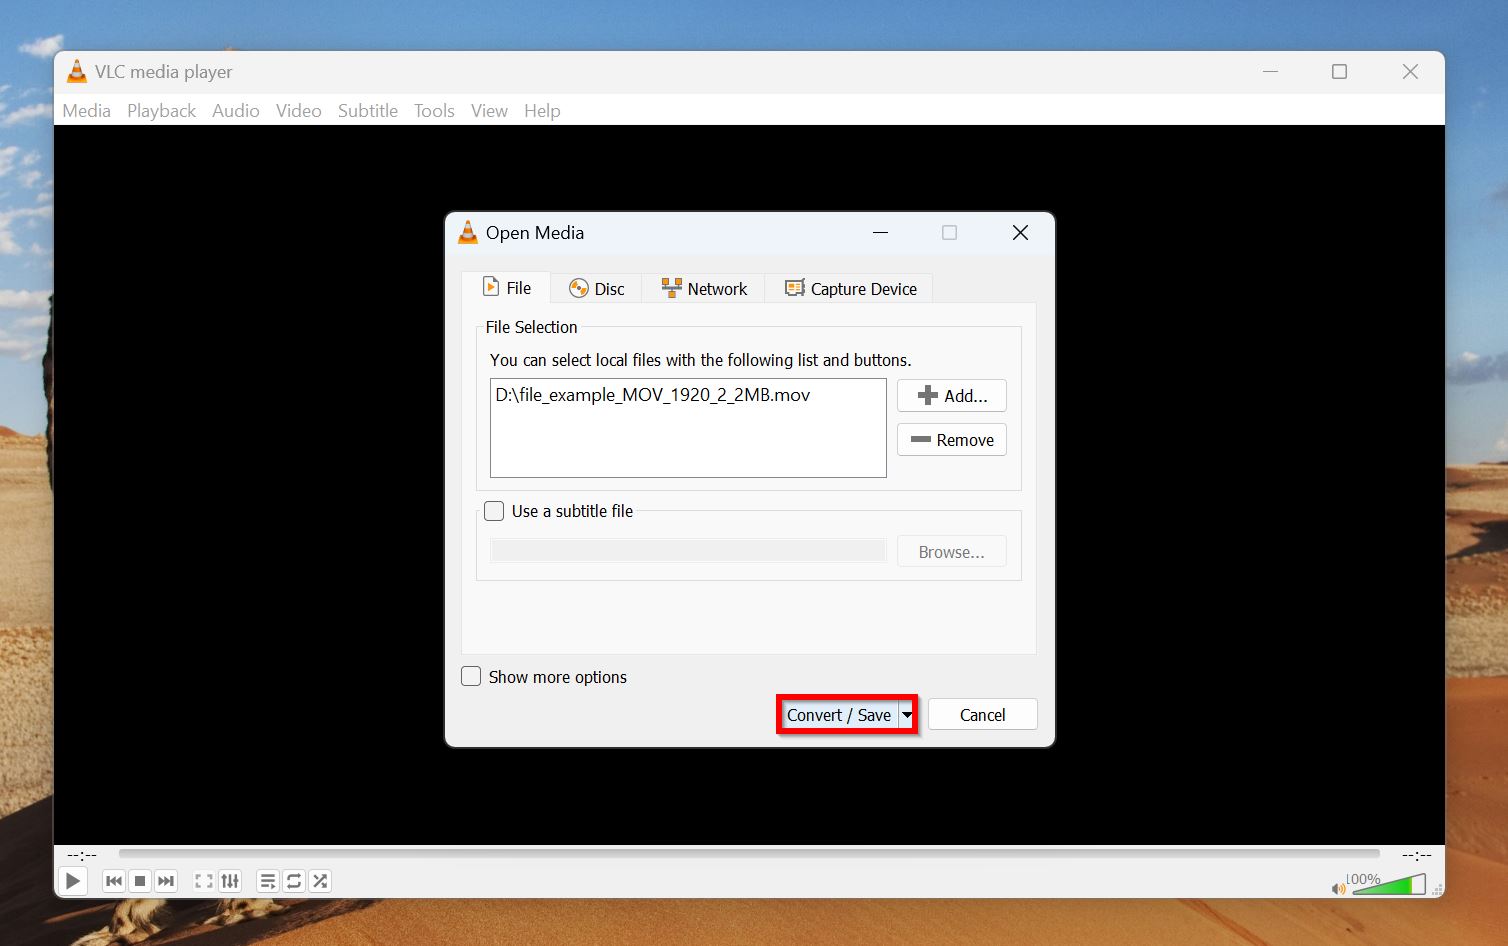Toggle the playlist icon
This screenshot has width=1508, height=946.
[268, 881]
